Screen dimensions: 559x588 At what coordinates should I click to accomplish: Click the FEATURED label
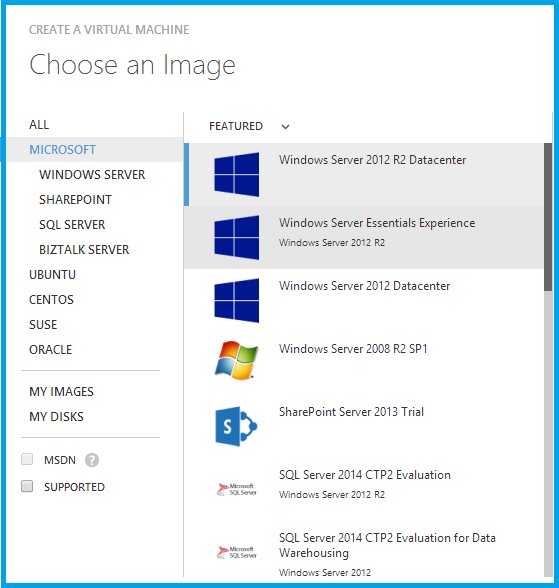[x=236, y=126]
